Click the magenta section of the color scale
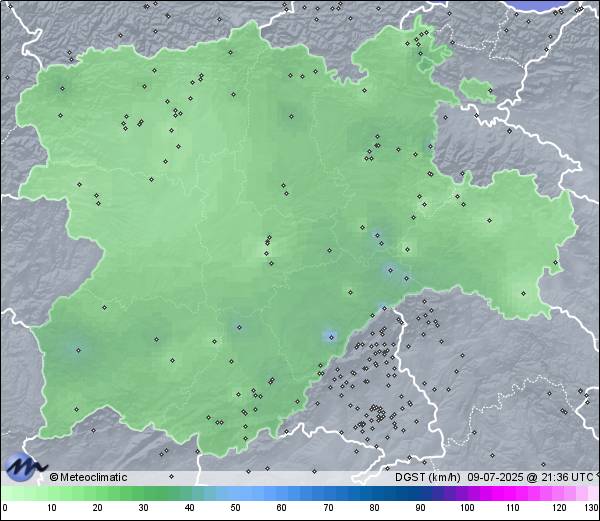The height and width of the screenshot is (521, 600). coord(509,493)
